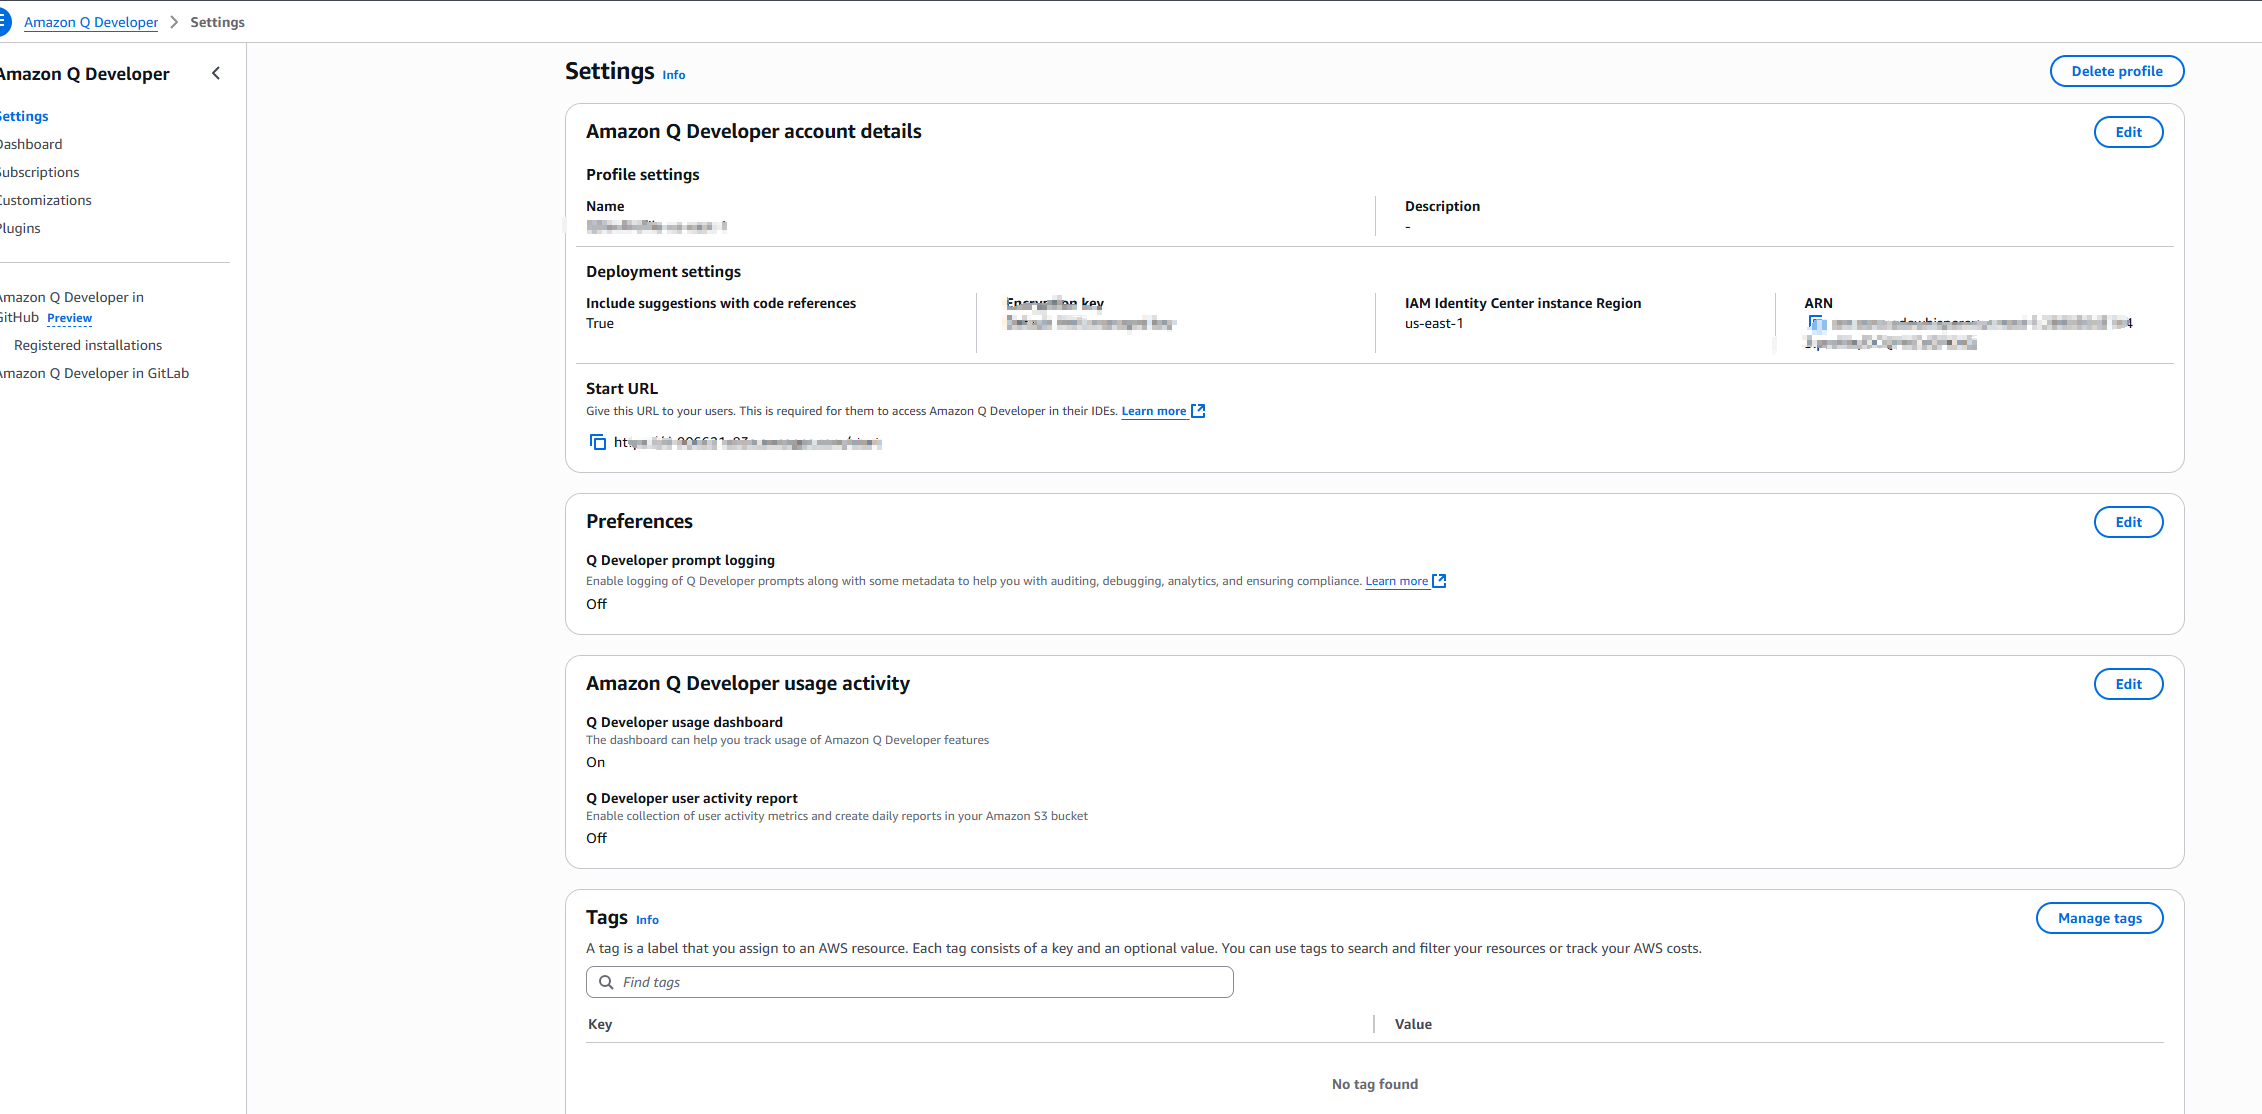Open Manage tags

[2099, 917]
